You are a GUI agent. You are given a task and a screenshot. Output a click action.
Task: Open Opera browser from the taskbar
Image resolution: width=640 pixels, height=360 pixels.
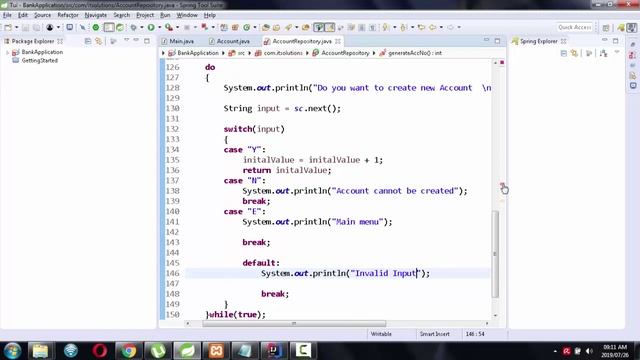[100, 351]
